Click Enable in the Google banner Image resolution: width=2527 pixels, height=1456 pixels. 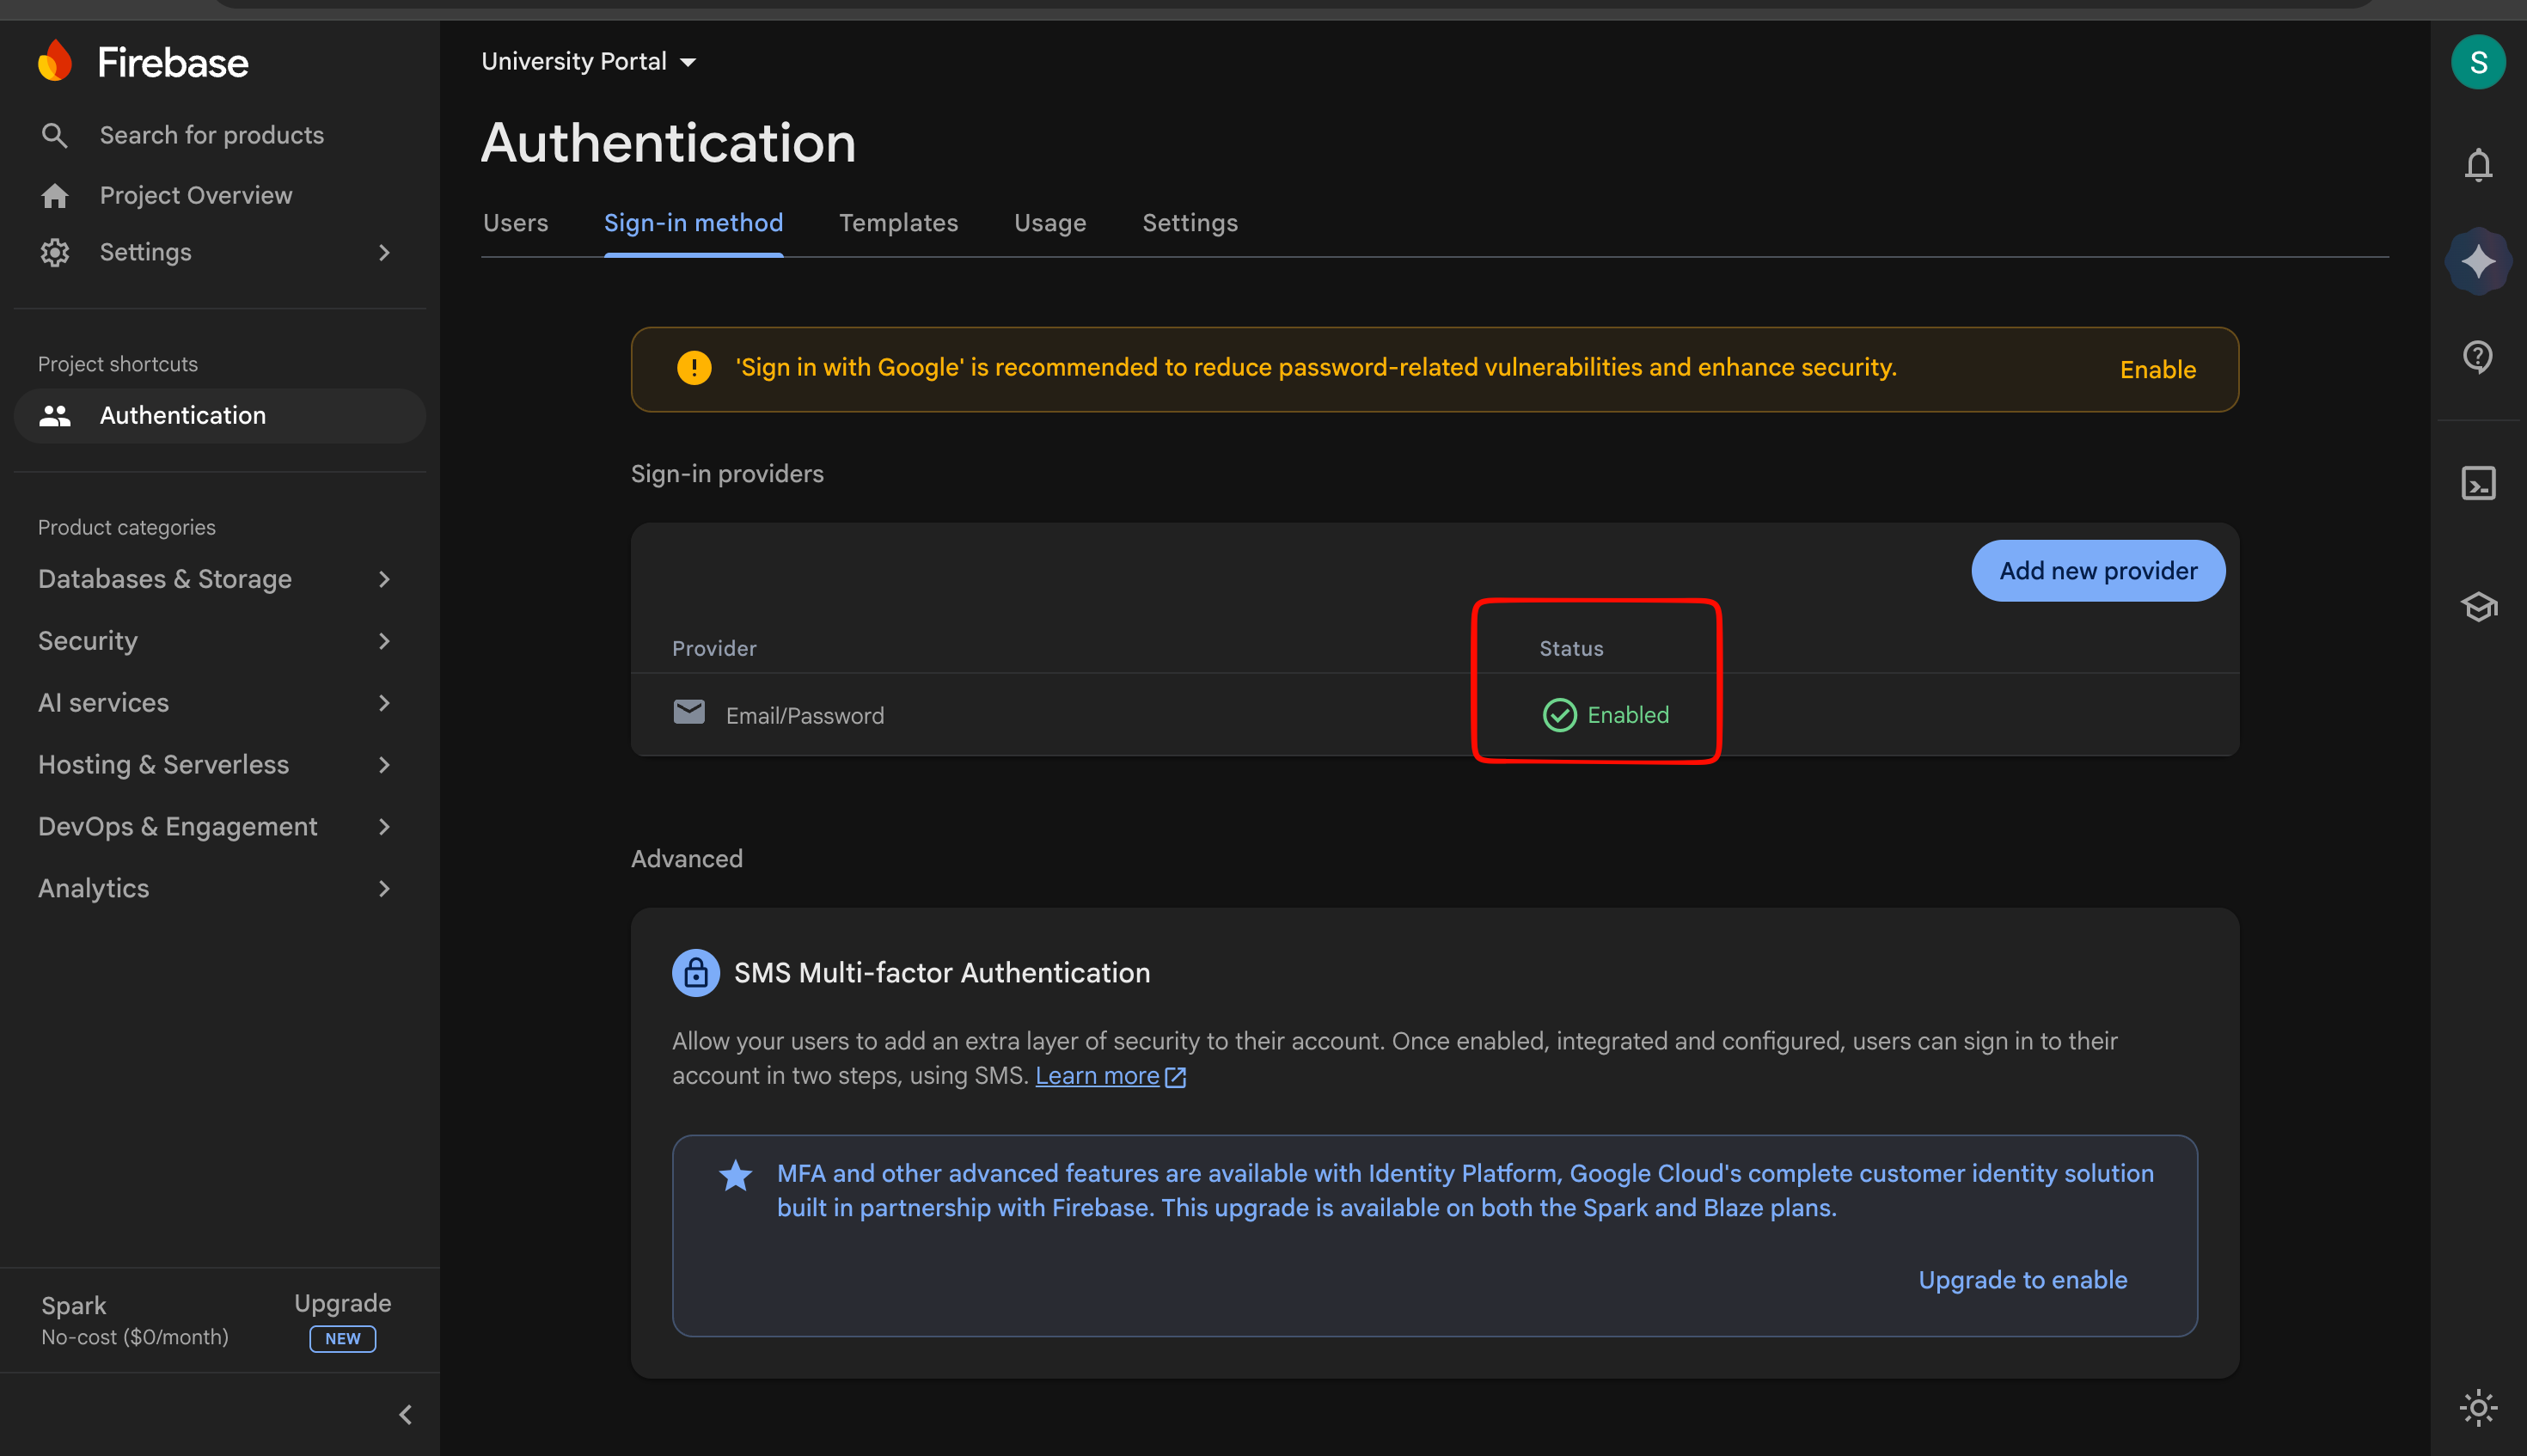(x=2157, y=370)
